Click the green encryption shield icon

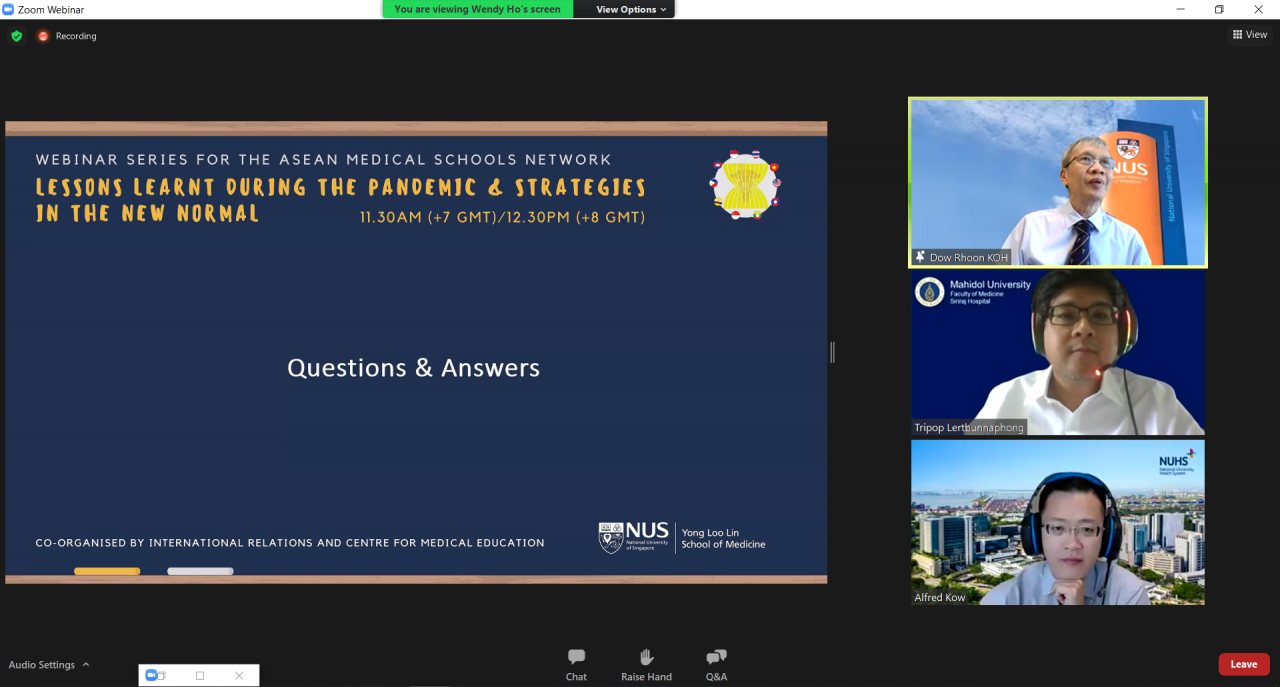pos(16,36)
